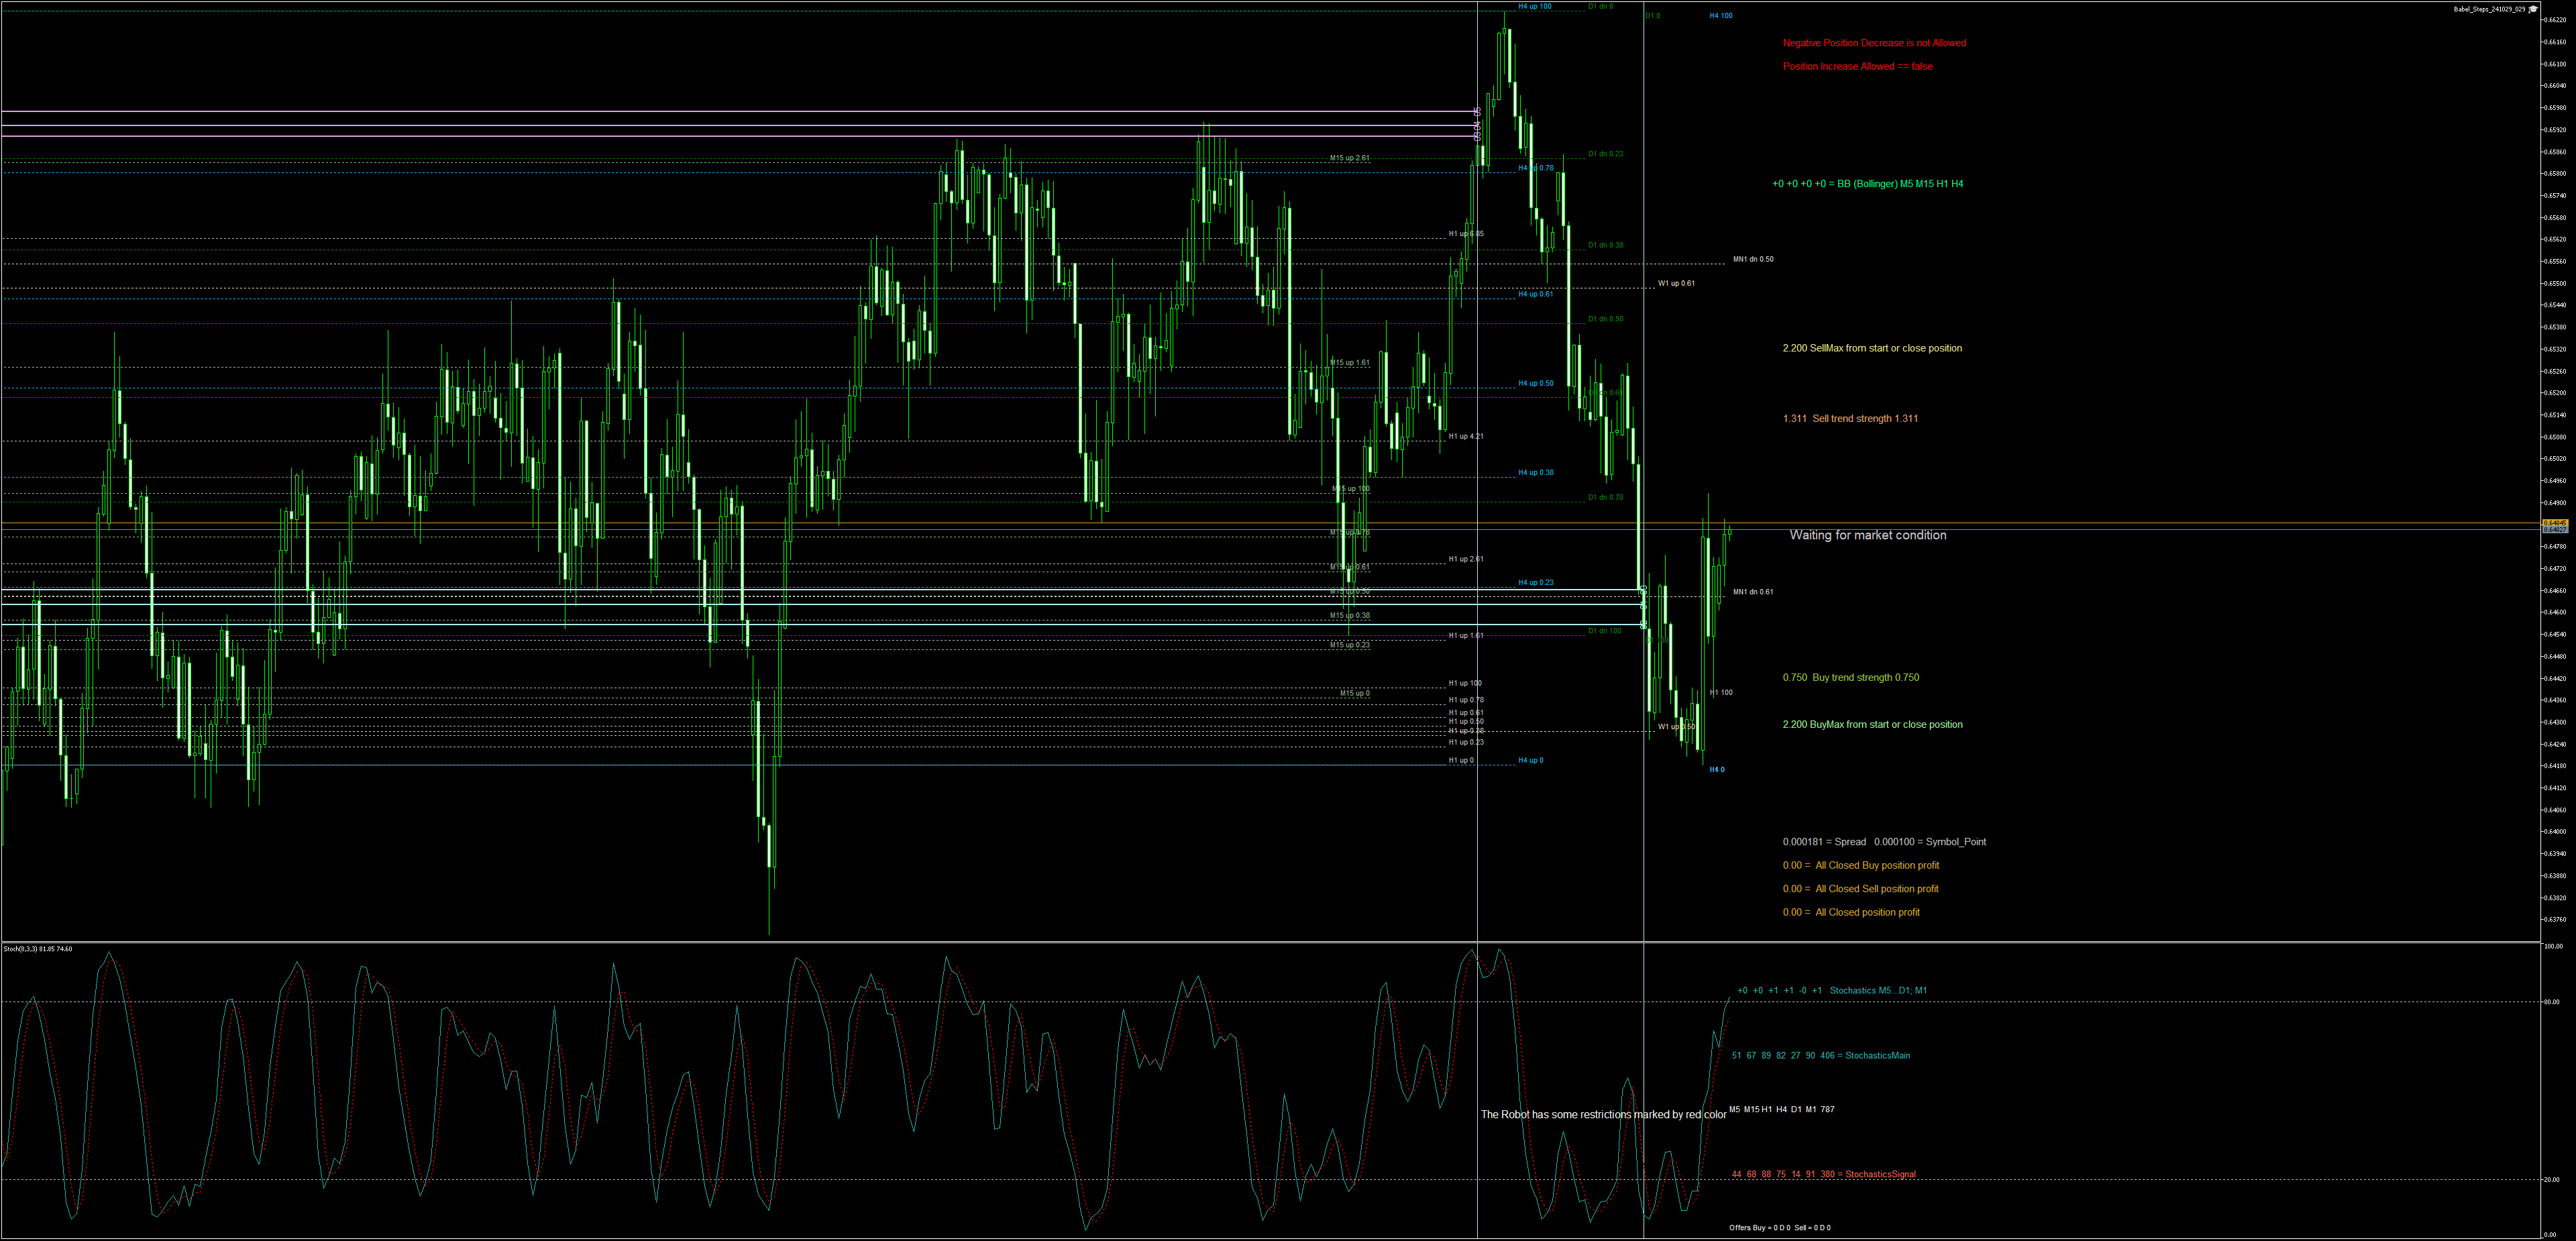Select the MN1 dn 0.50 level label
The height and width of the screenshot is (1241, 2576).
(x=1753, y=259)
